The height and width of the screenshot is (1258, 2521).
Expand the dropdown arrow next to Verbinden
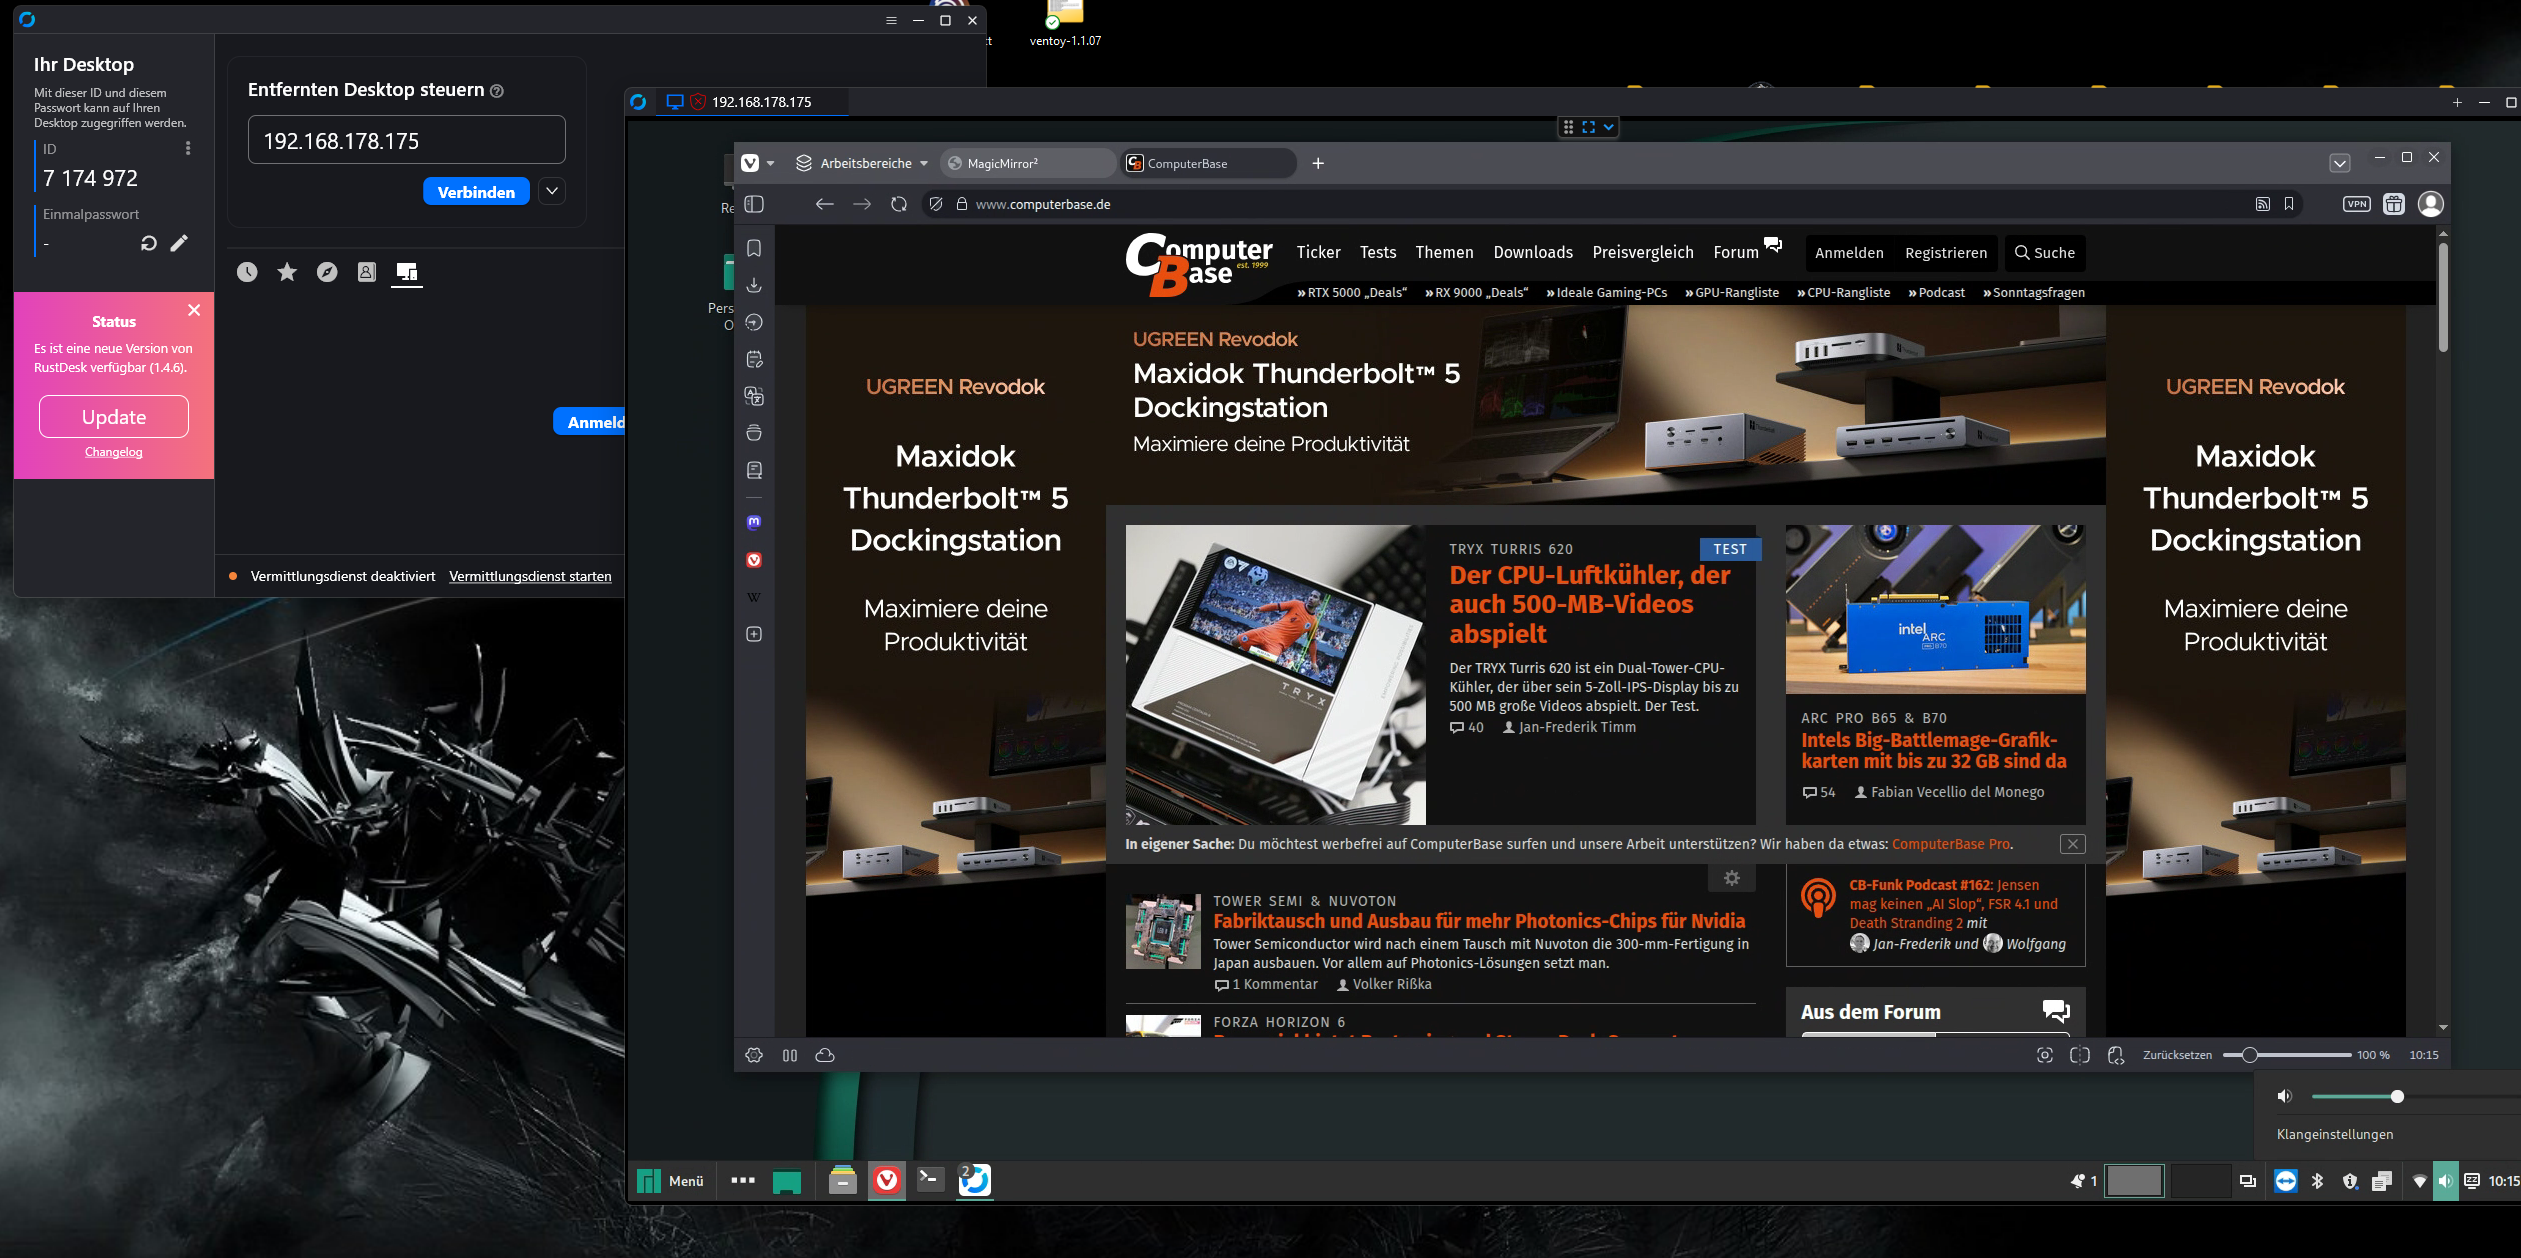pos(552,191)
